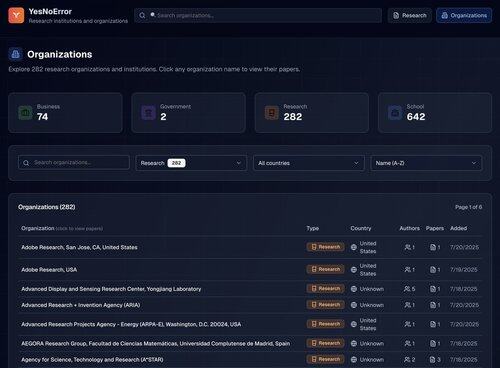
Task: Click globe icon in Adobe Research, USA row
Action: tap(354, 270)
